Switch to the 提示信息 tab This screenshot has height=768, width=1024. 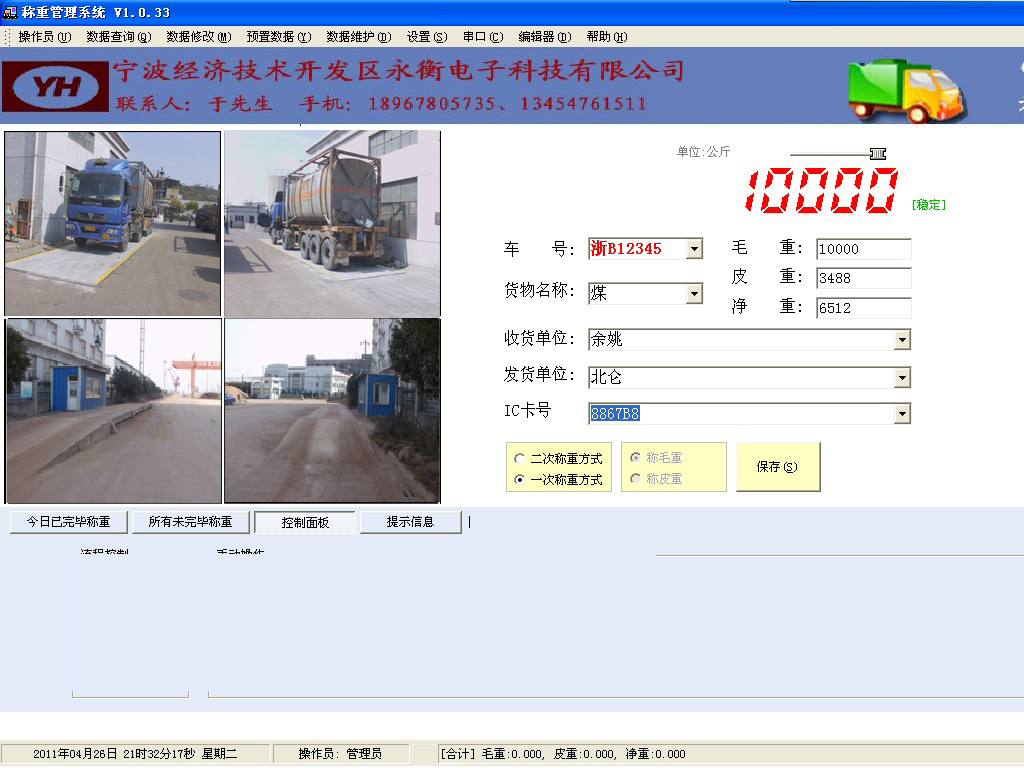pyautogui.click(x=410, y=521)
